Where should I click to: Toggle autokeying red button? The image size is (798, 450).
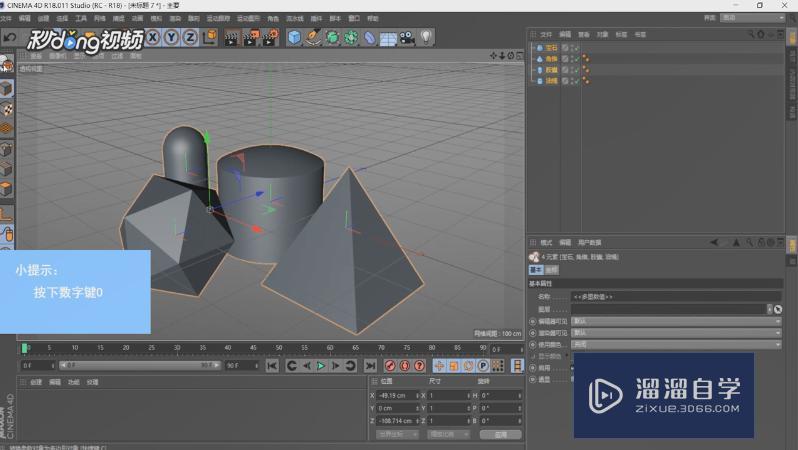[405, 365]
